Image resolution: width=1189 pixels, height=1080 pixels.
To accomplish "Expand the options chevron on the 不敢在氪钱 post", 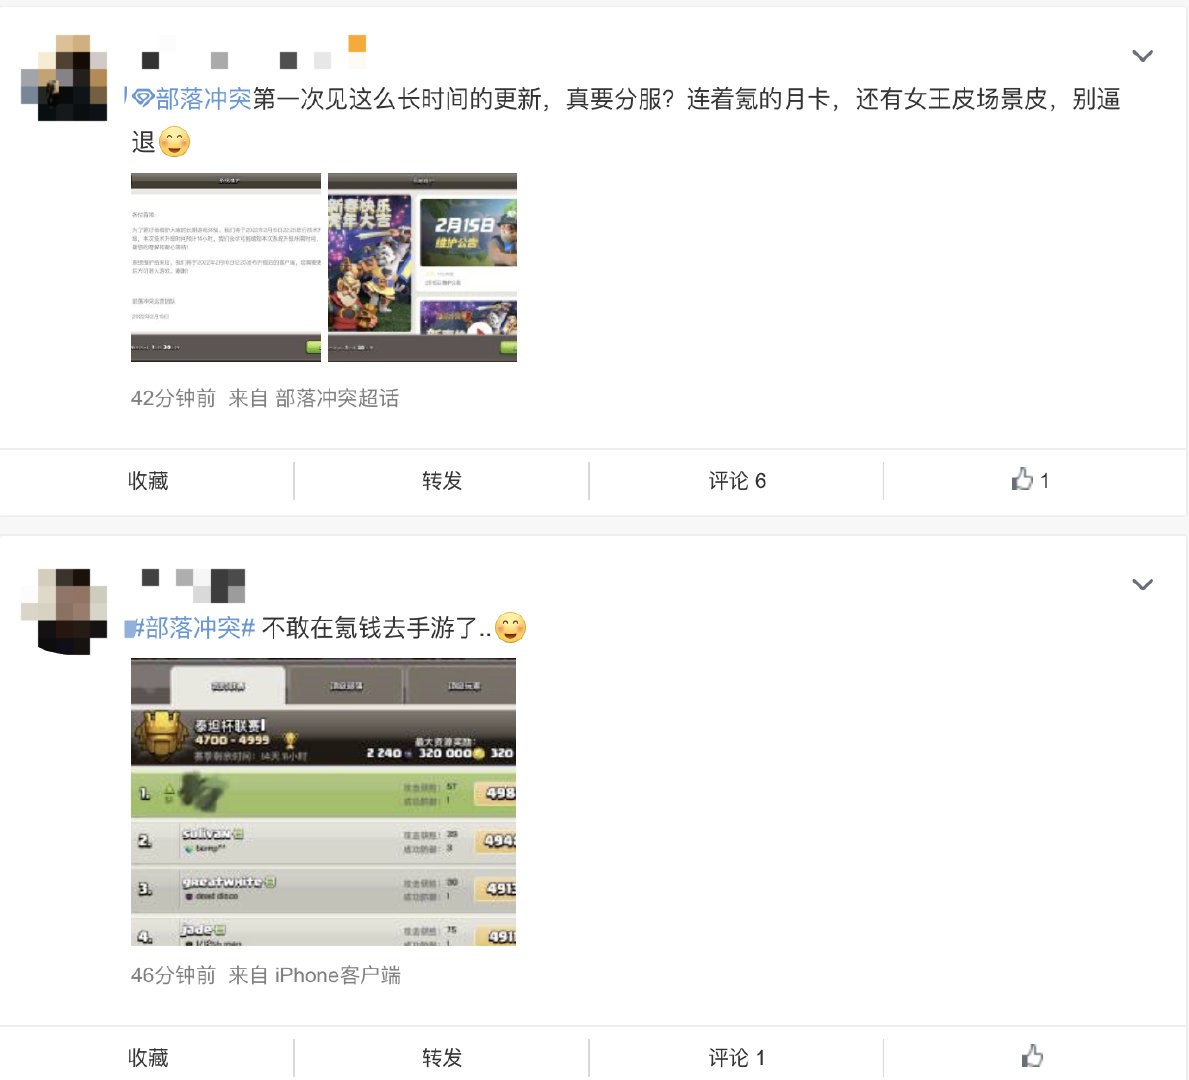I will 1142,584.
